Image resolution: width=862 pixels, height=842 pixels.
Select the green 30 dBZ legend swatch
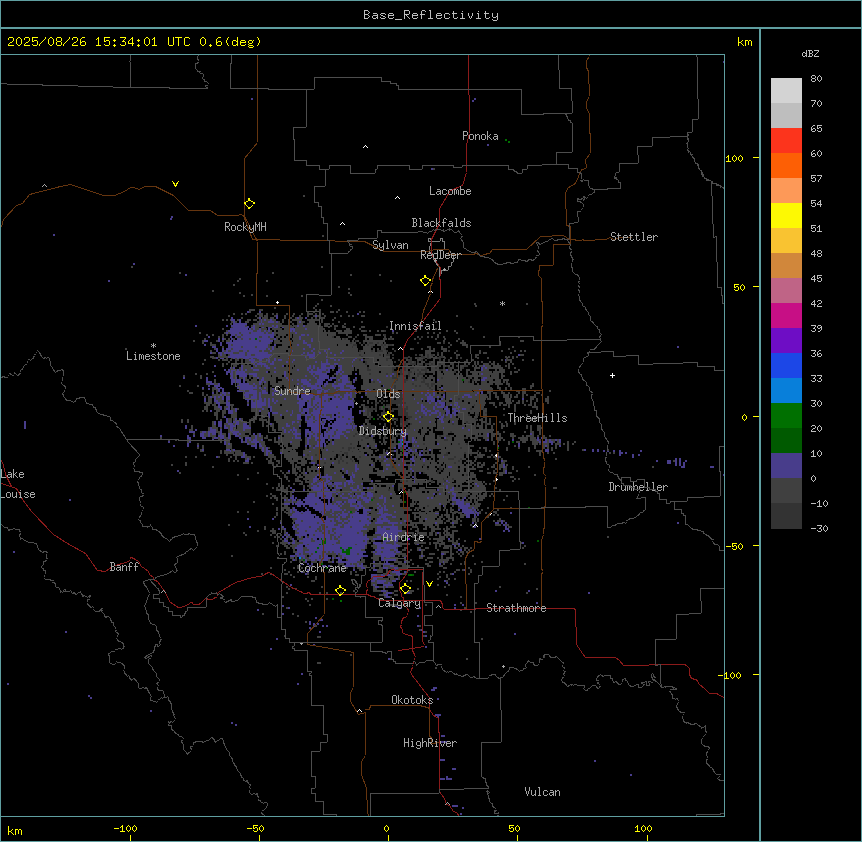click(x=786, y=416)
